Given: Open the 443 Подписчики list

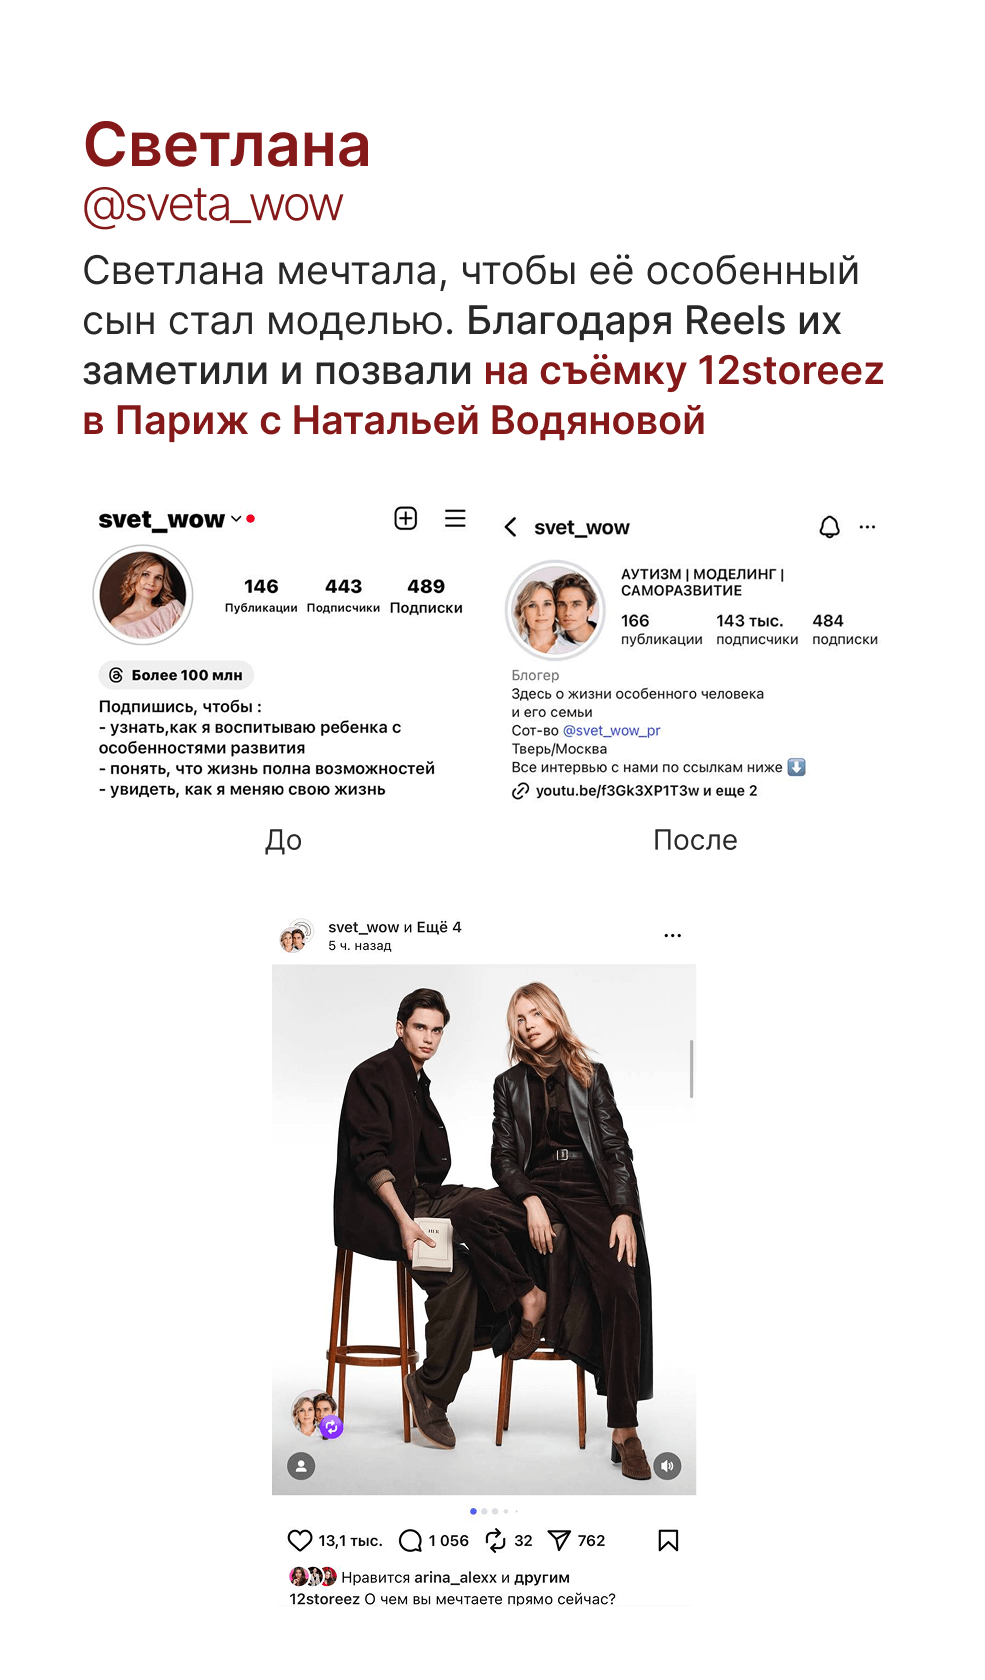Looking at the screenshot, I should [343, 596].
